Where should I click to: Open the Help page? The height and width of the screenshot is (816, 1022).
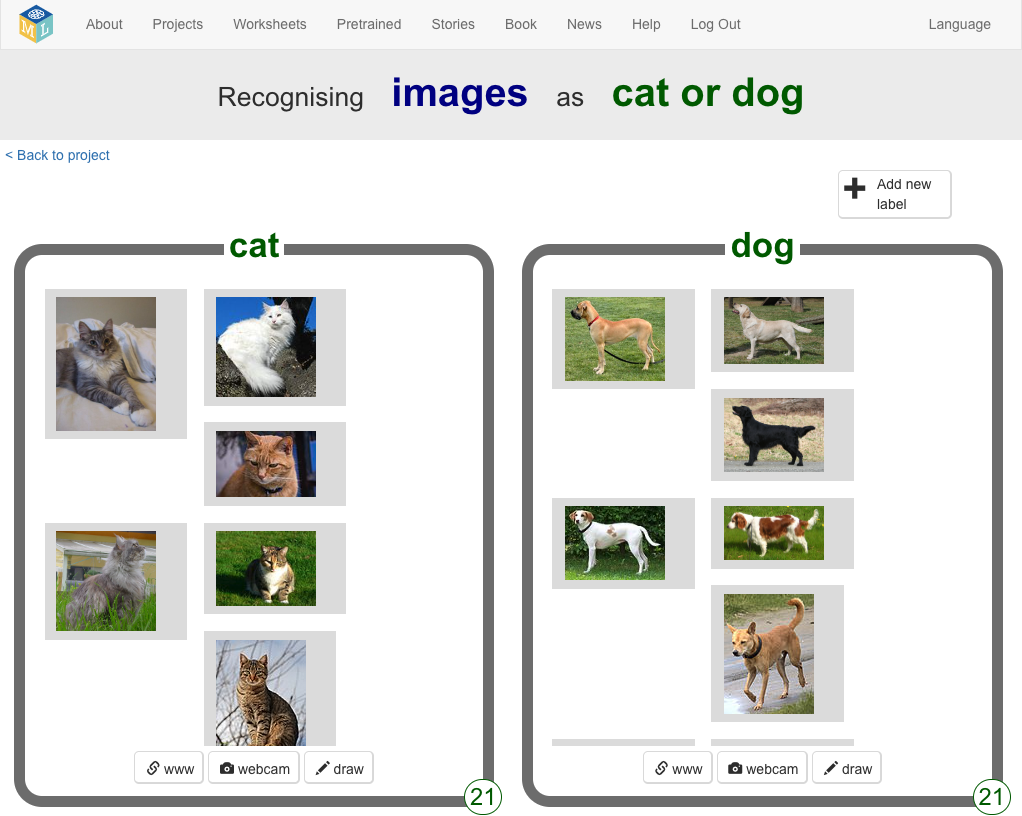pos(646,24)
